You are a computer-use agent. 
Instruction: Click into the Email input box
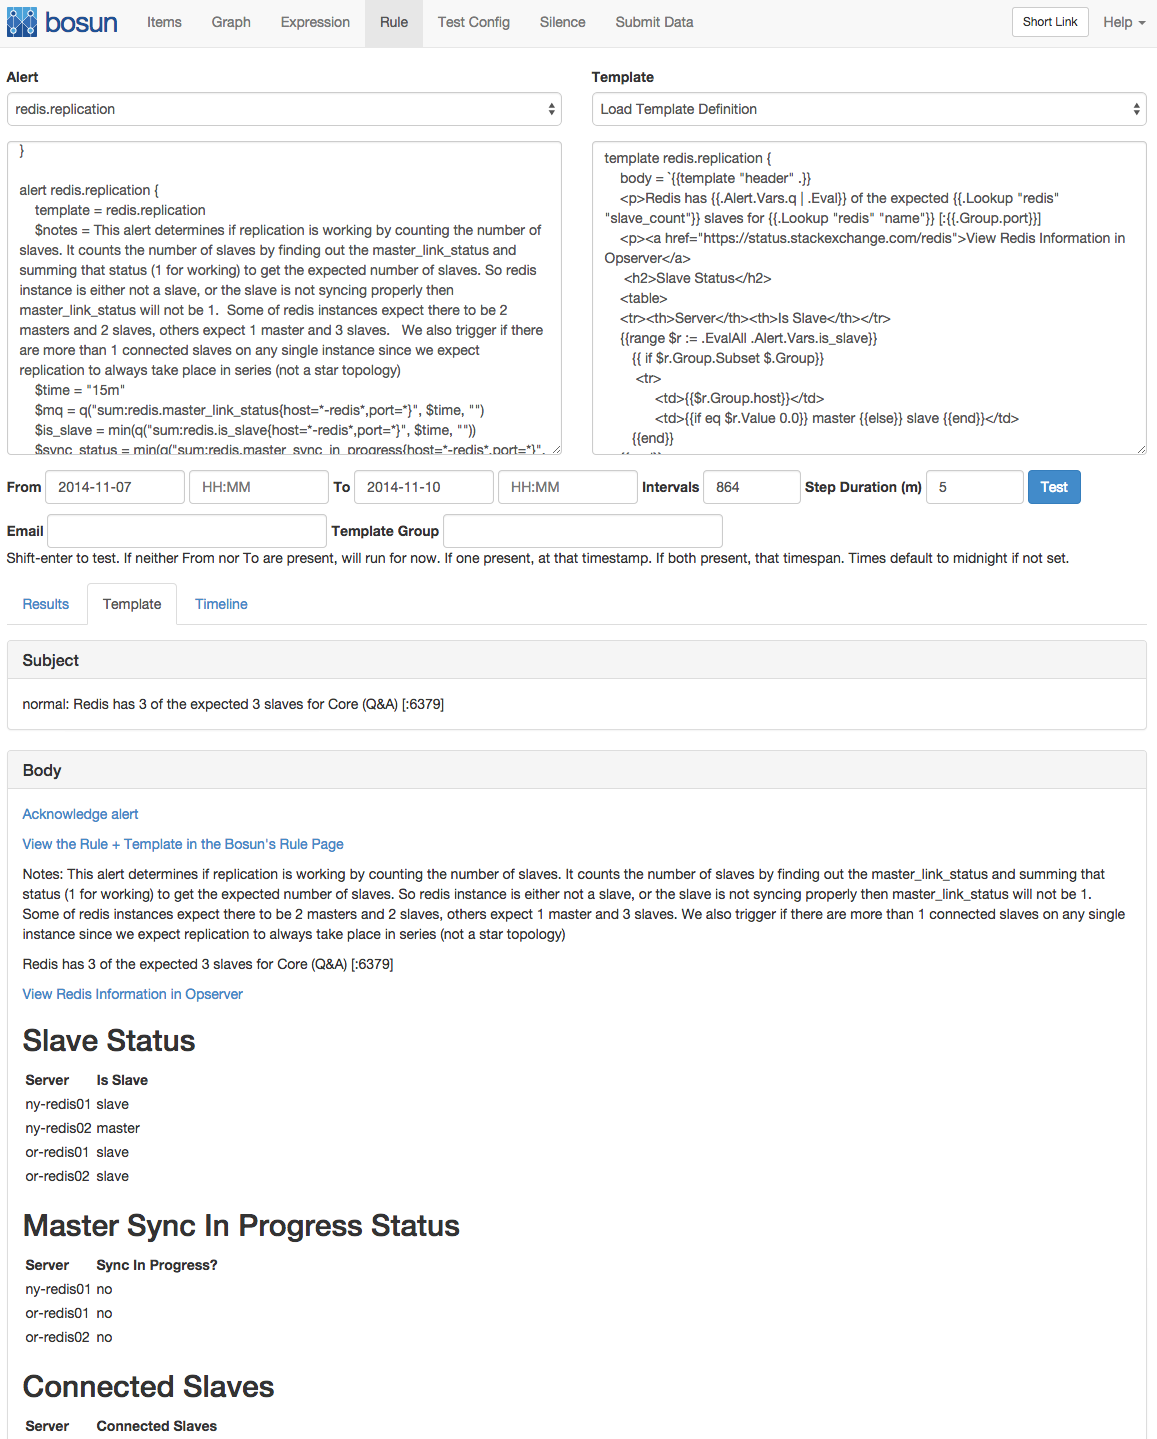(x=187, y=531)
